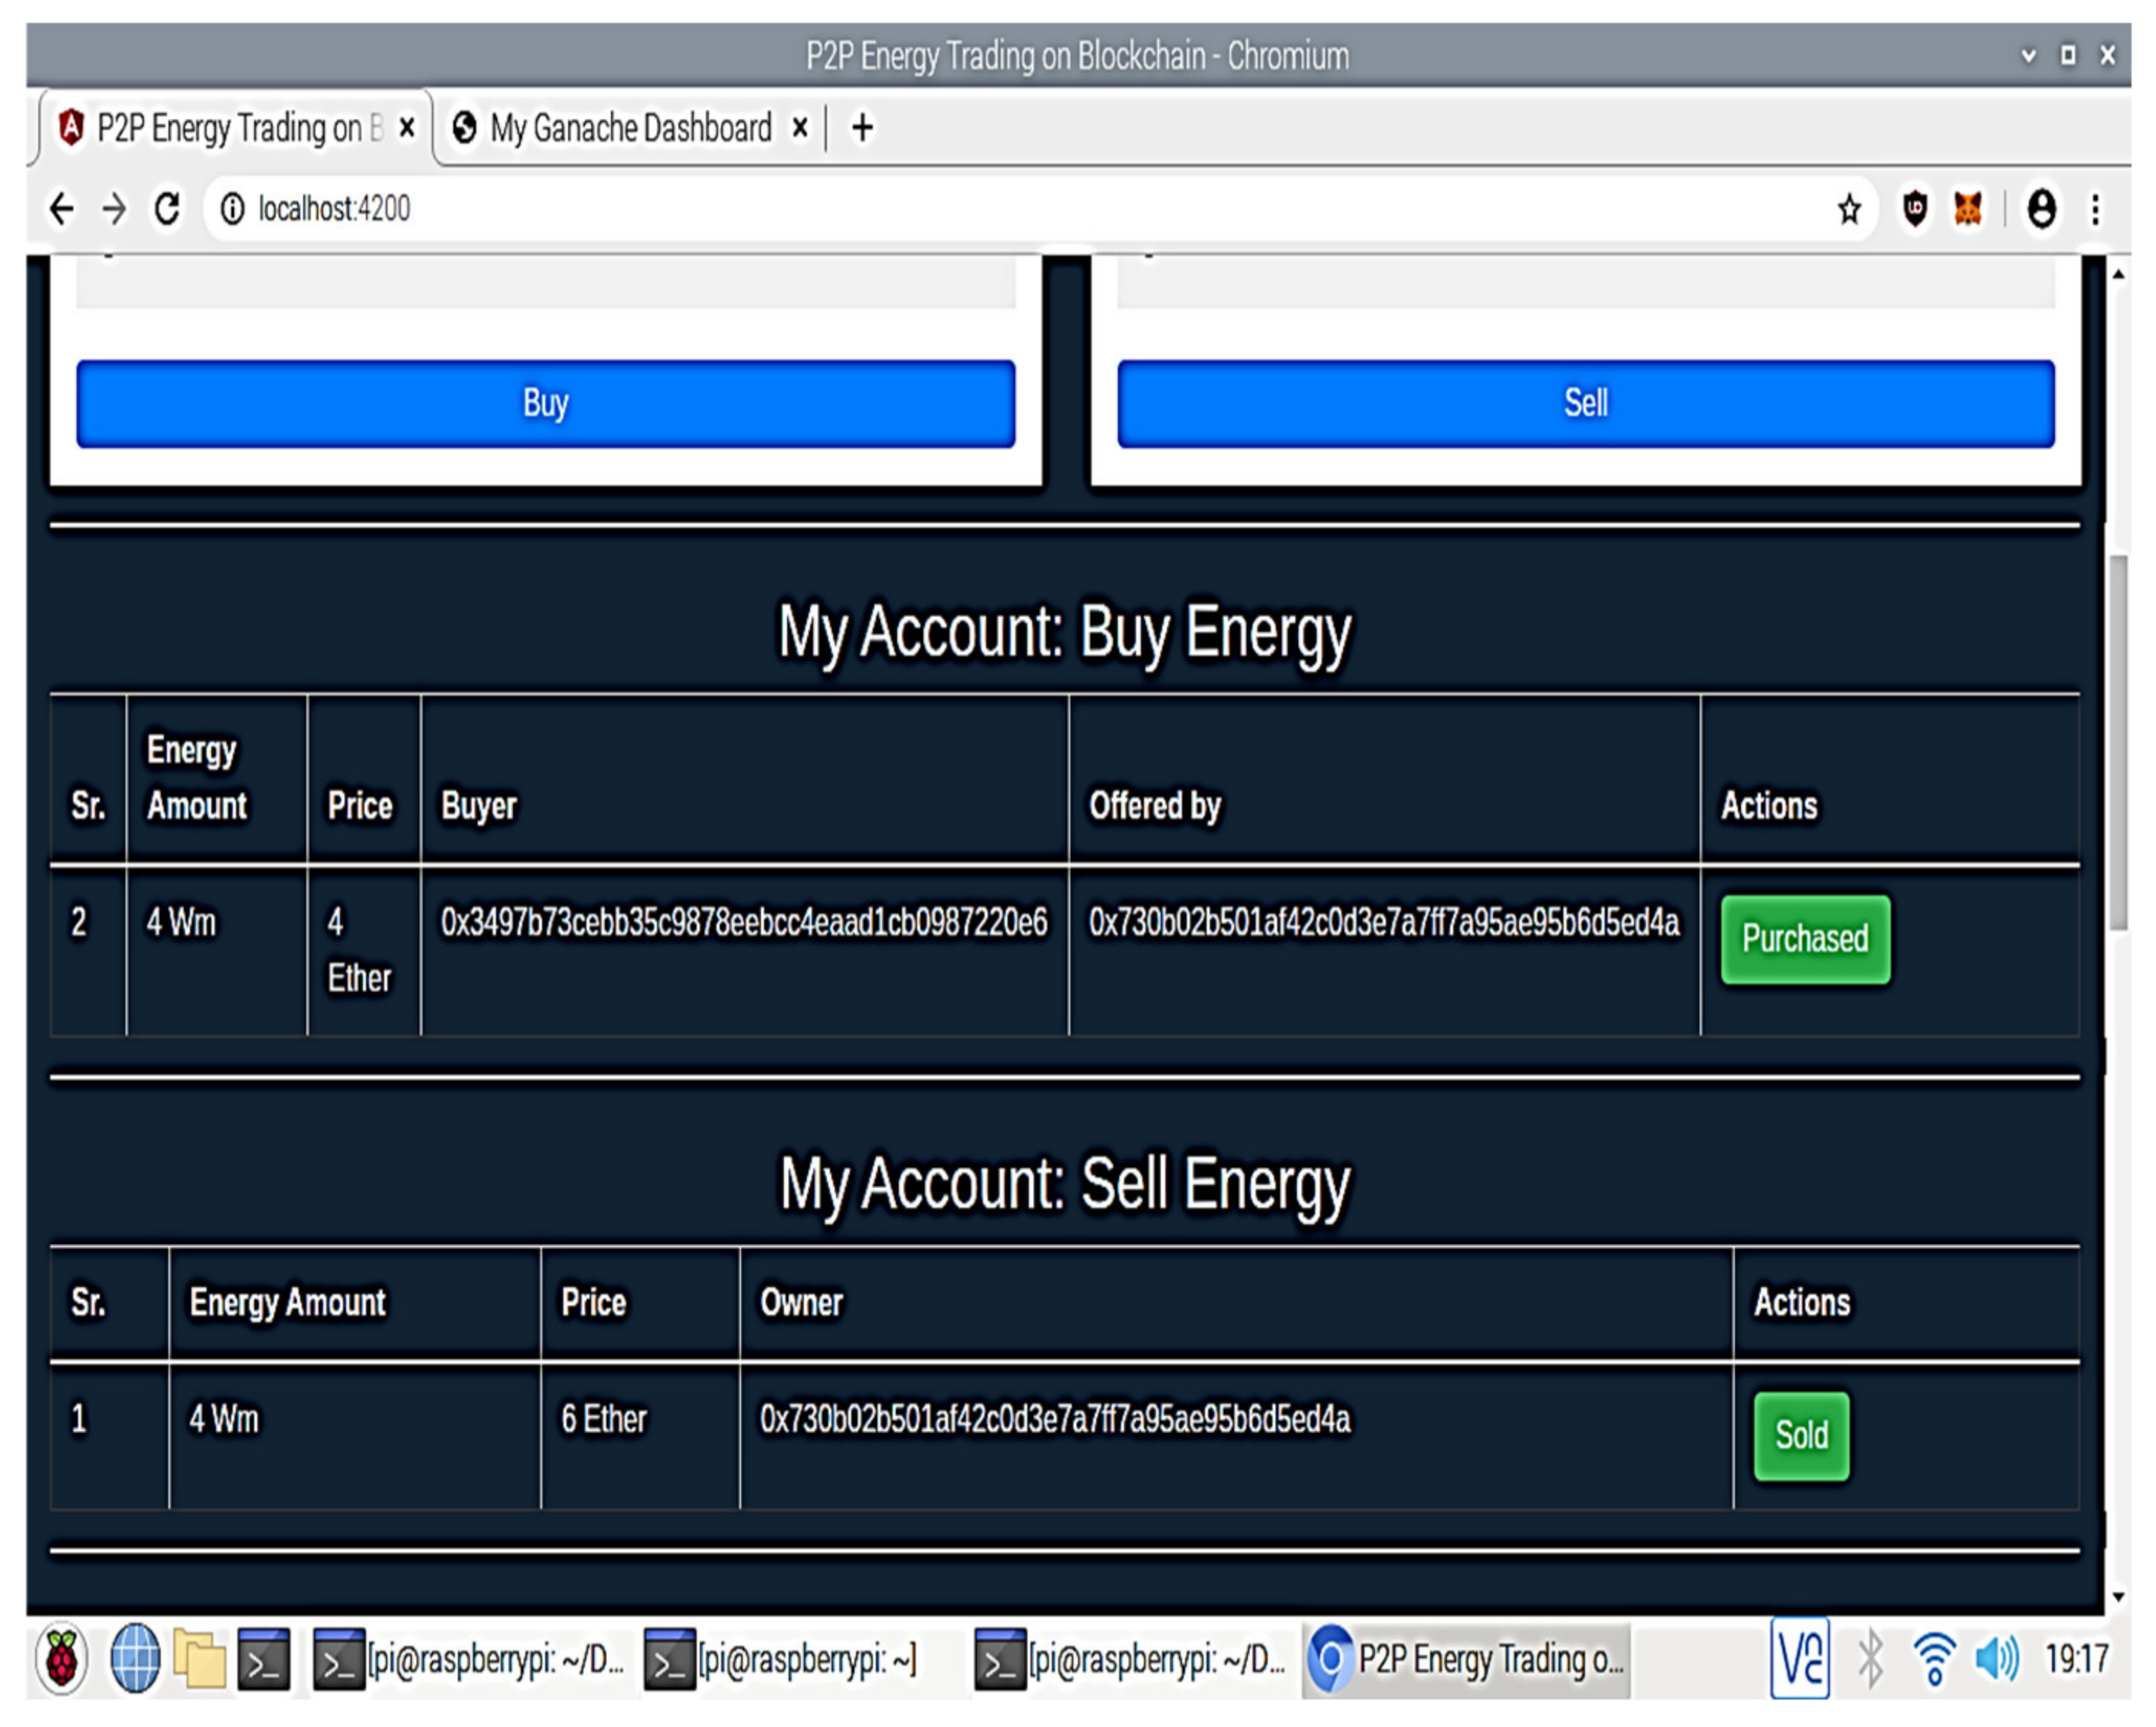
Task: Open the Raspberry Pi menu icon
Action: click(x=62, y=1659)
